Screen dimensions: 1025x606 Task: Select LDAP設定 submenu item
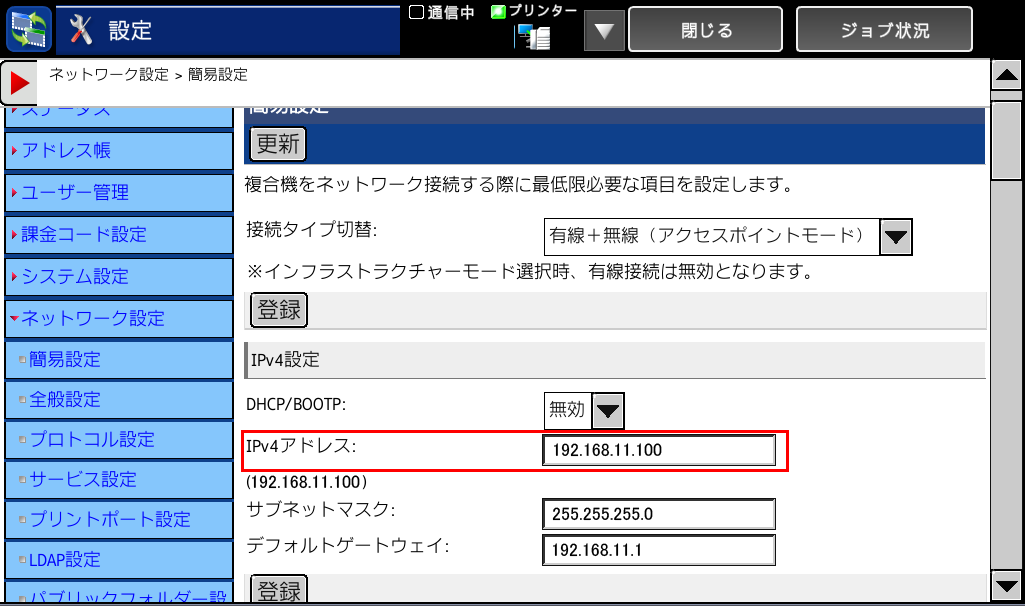coord(119,560)
